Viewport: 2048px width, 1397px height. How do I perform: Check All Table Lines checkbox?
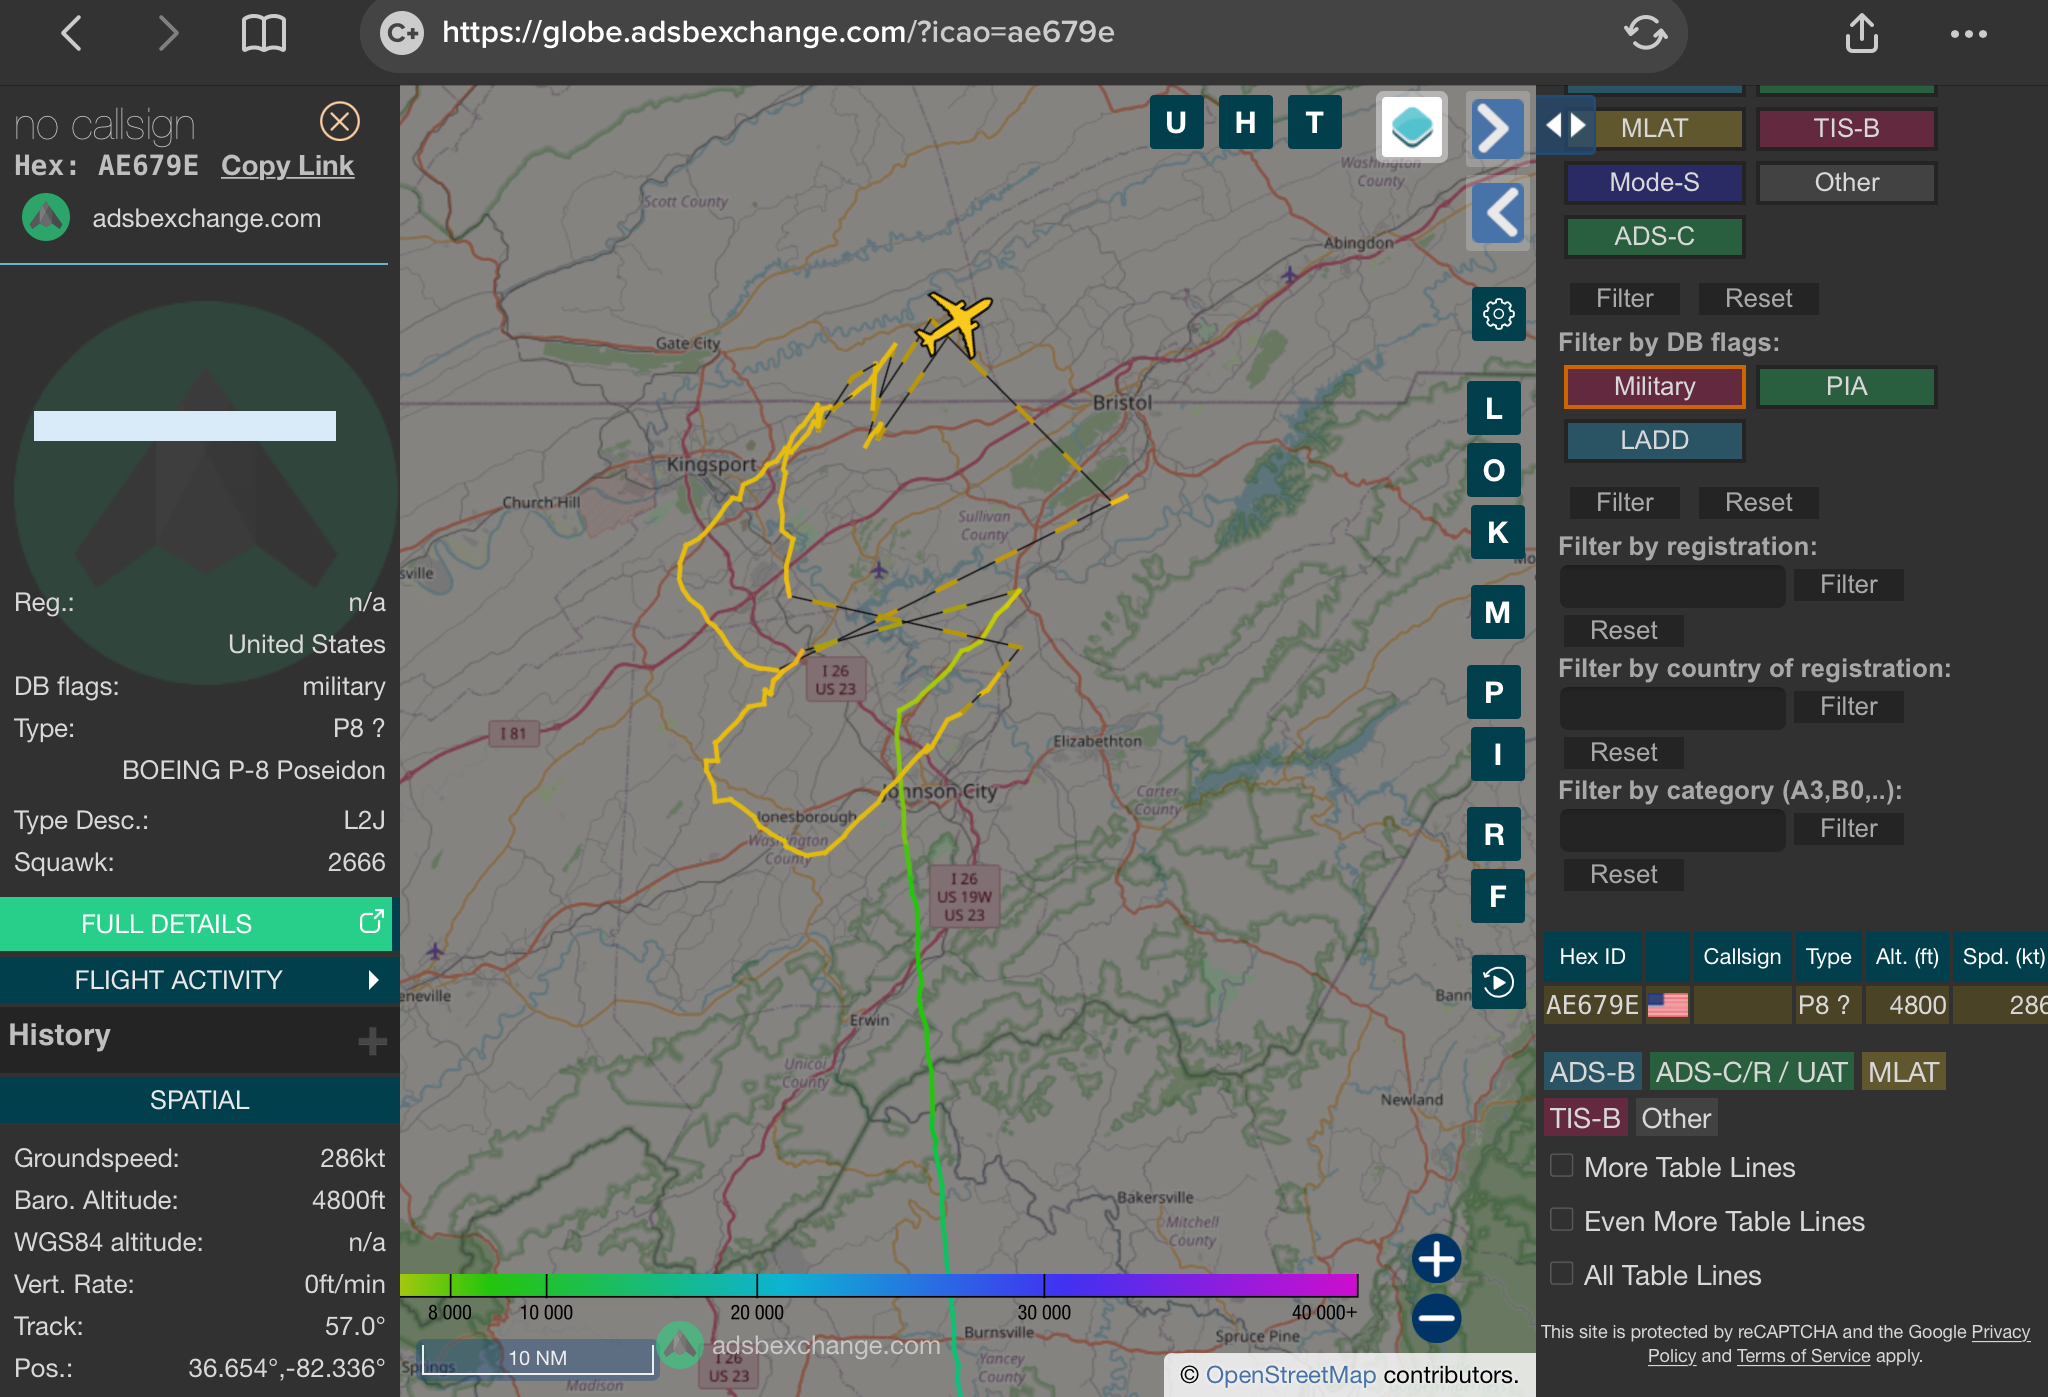[x=1561, y=1274]
